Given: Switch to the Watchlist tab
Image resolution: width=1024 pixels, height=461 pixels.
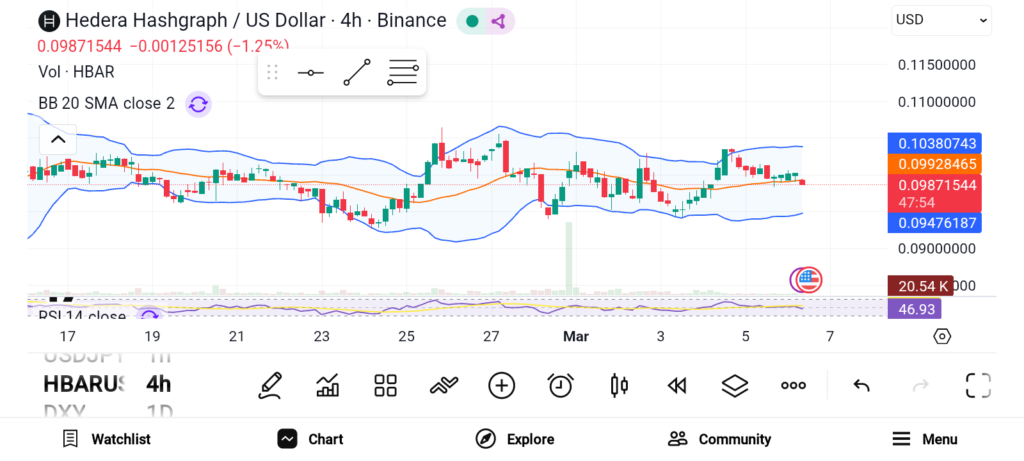Looking at the screenshot, I should coord(106,439).
